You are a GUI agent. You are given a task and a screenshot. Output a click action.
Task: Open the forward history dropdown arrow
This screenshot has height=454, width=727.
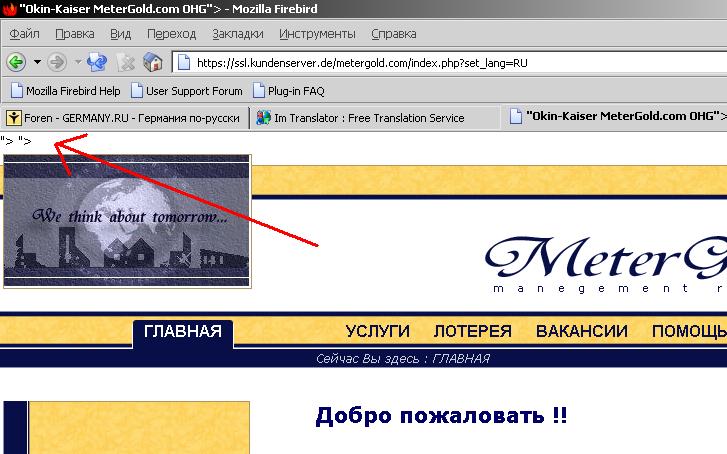click(x=78, y=62)
